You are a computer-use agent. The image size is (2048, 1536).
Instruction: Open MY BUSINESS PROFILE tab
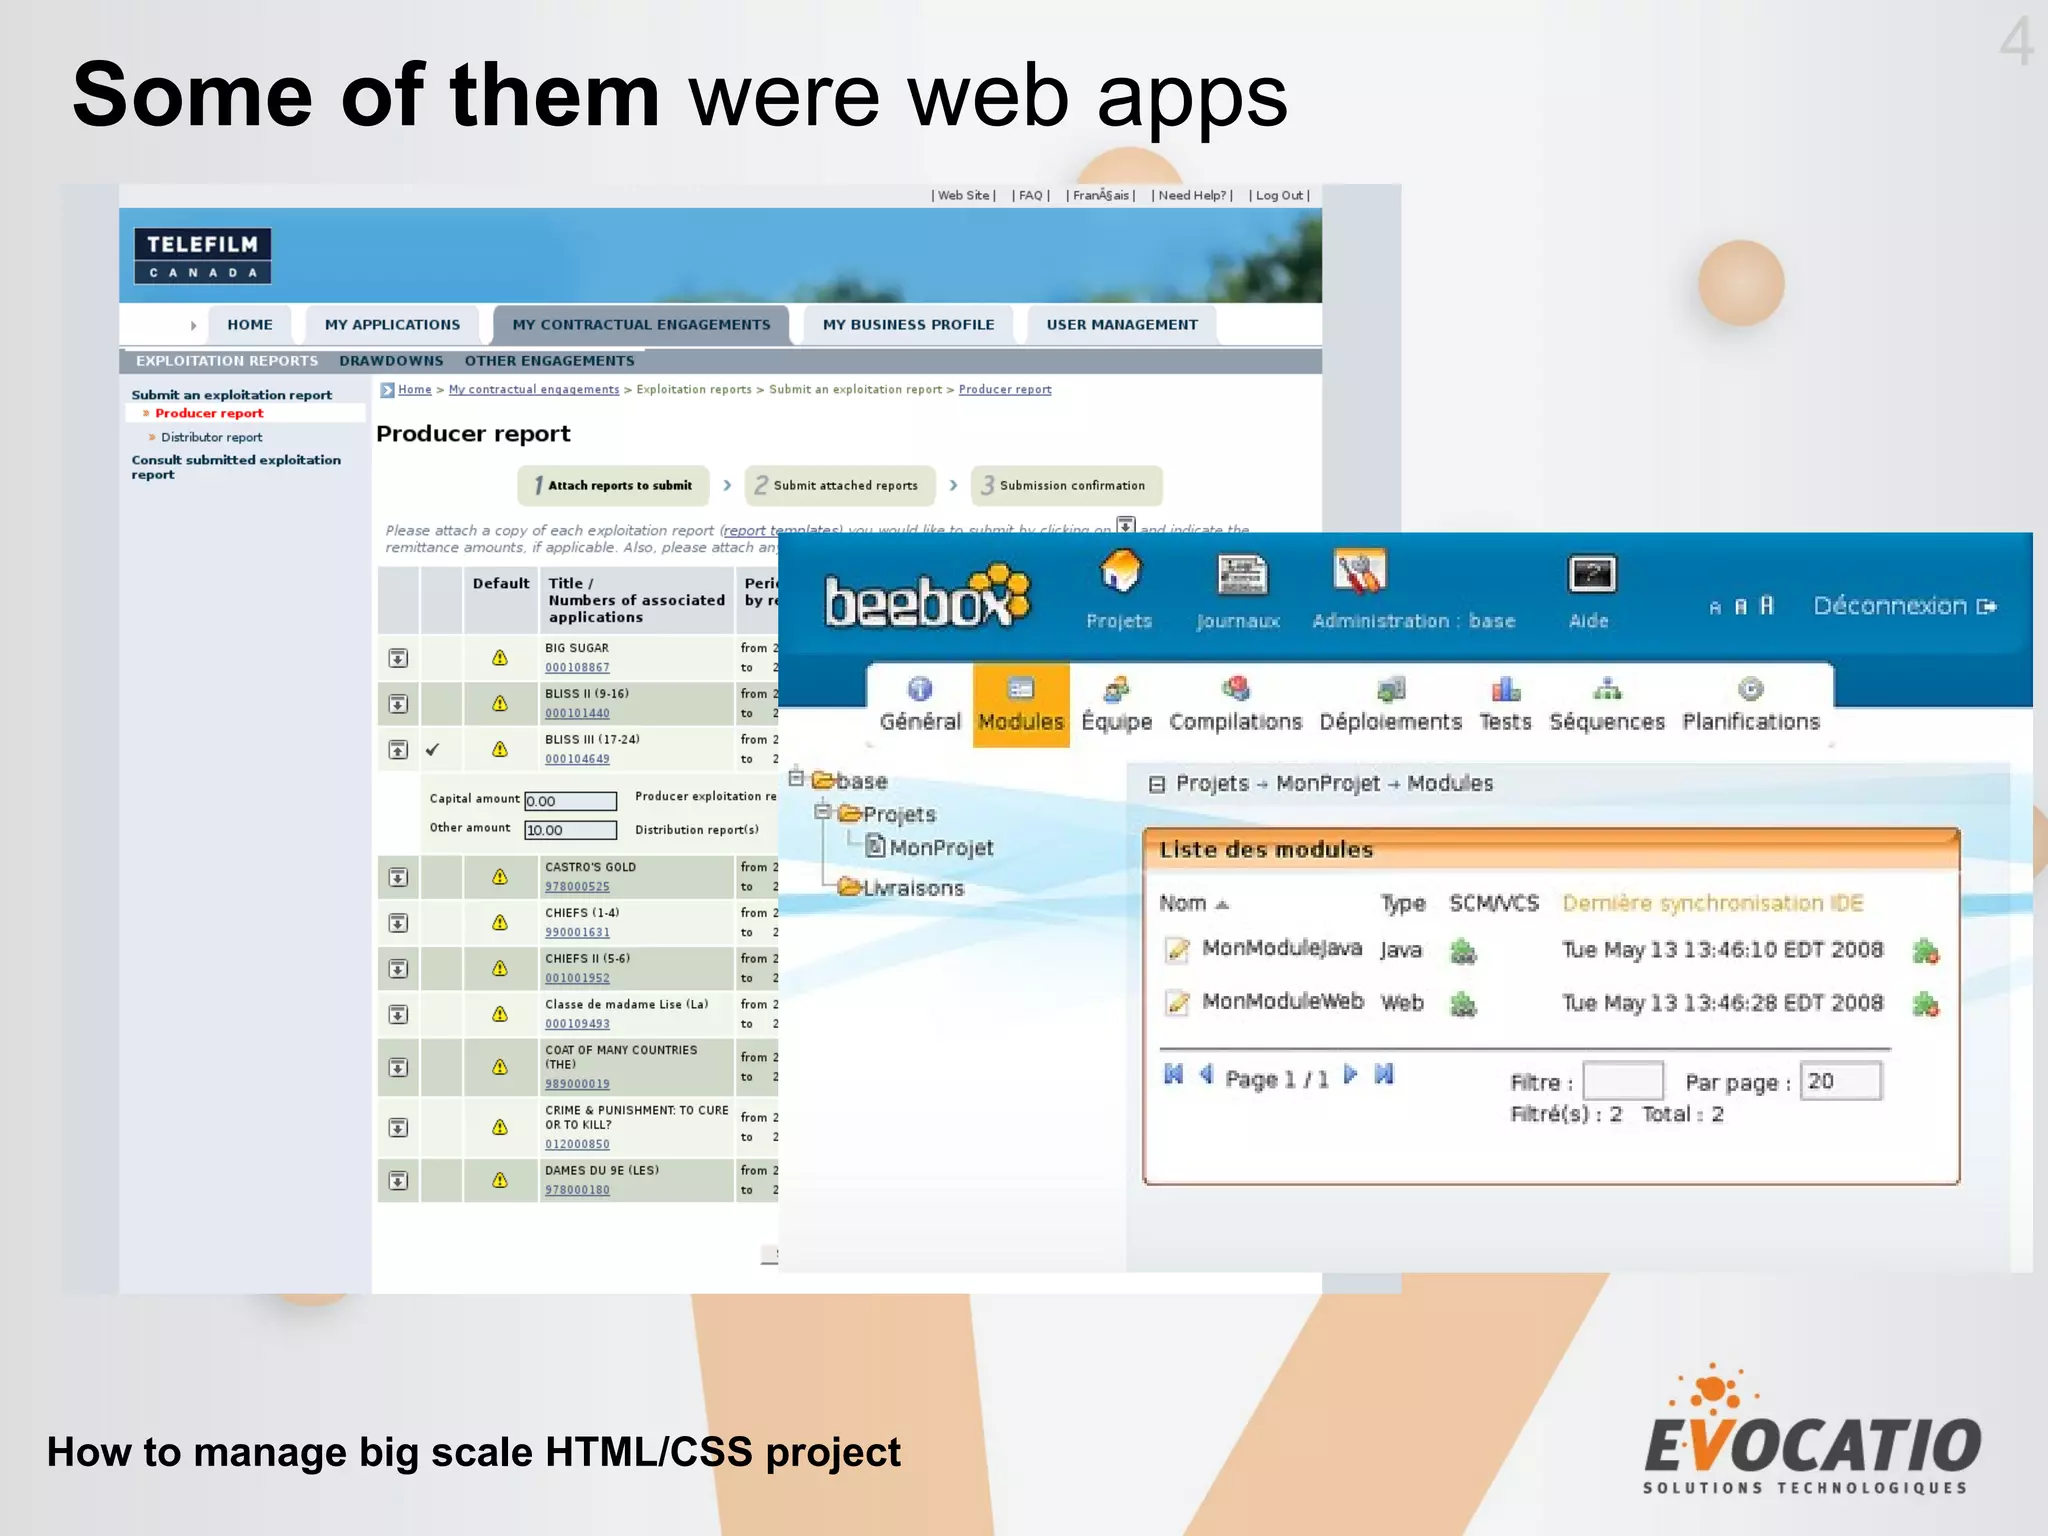tap(908, 325)
